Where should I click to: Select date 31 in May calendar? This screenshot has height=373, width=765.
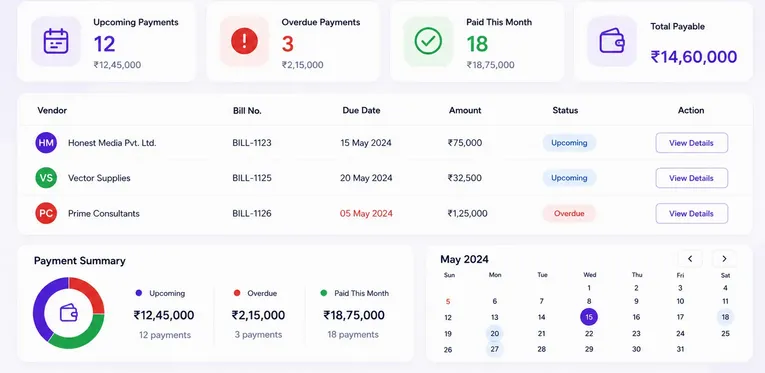pos(680,349)
